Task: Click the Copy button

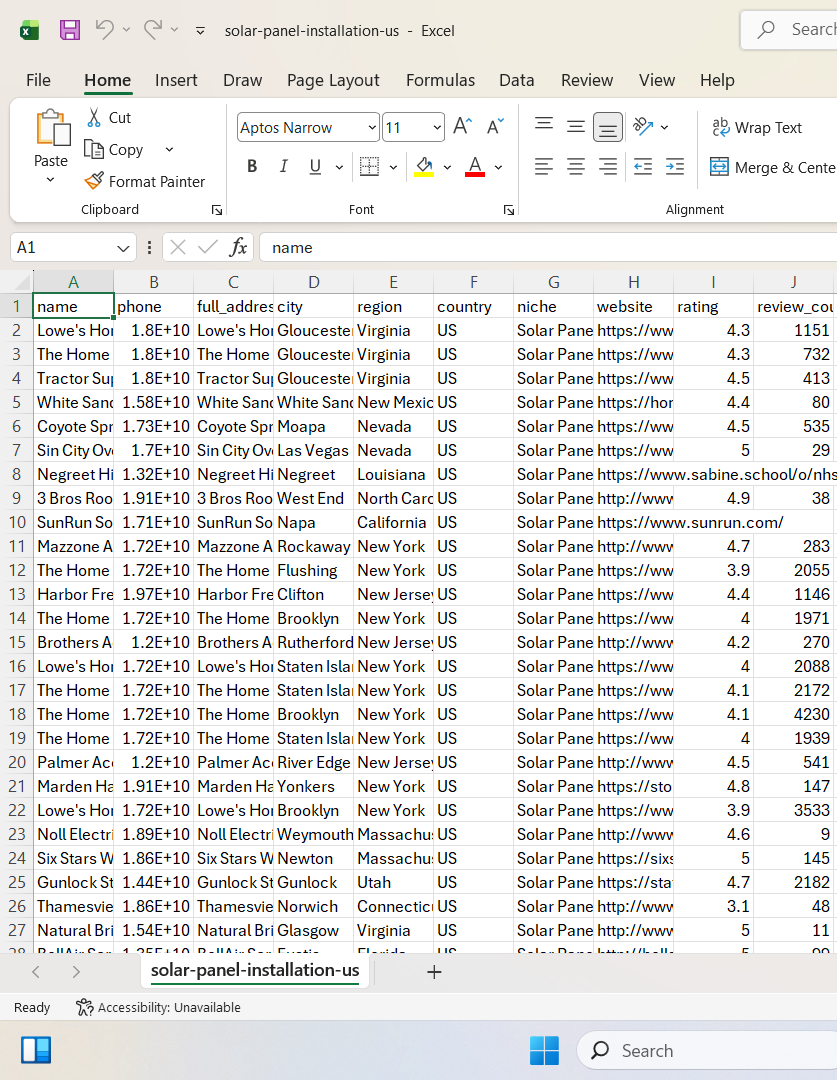Action: pyautogui.click(x=114, y=149)
